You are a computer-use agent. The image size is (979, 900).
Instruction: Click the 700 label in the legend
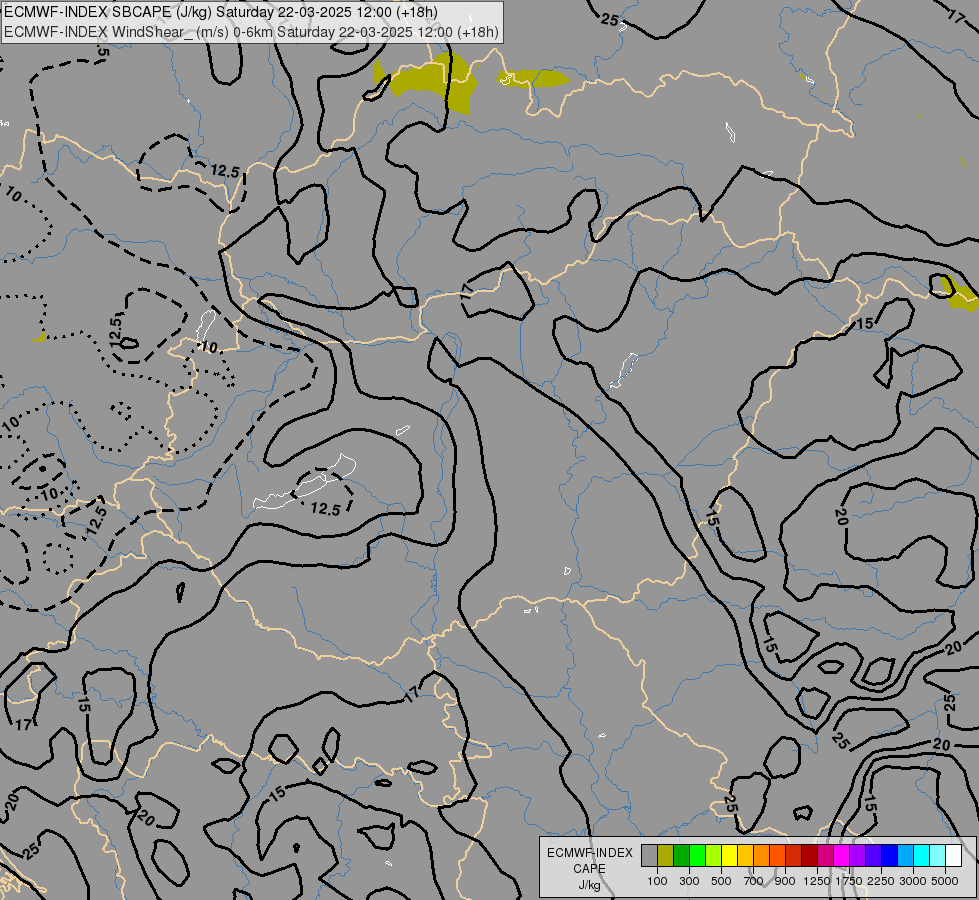coord(754,881)
